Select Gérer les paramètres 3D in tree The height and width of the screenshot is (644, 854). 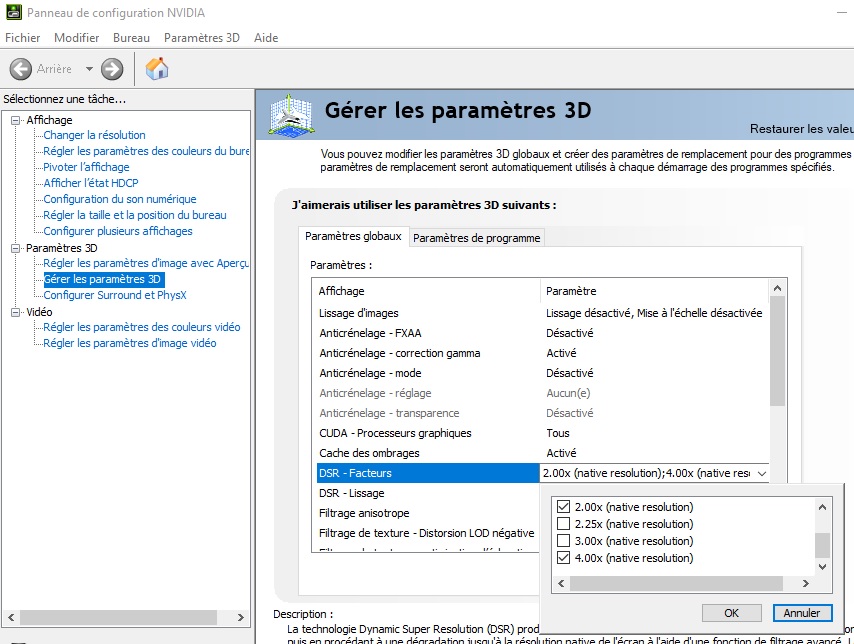102,279
